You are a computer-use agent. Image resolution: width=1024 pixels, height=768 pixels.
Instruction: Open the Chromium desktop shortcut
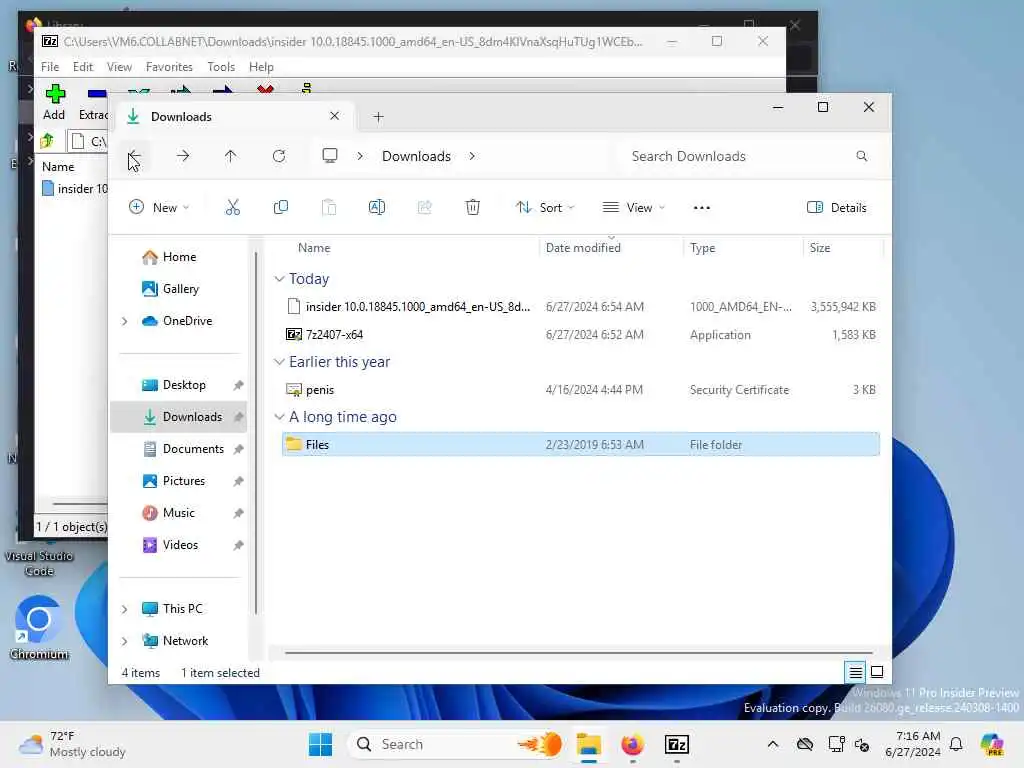coord(39,627)
